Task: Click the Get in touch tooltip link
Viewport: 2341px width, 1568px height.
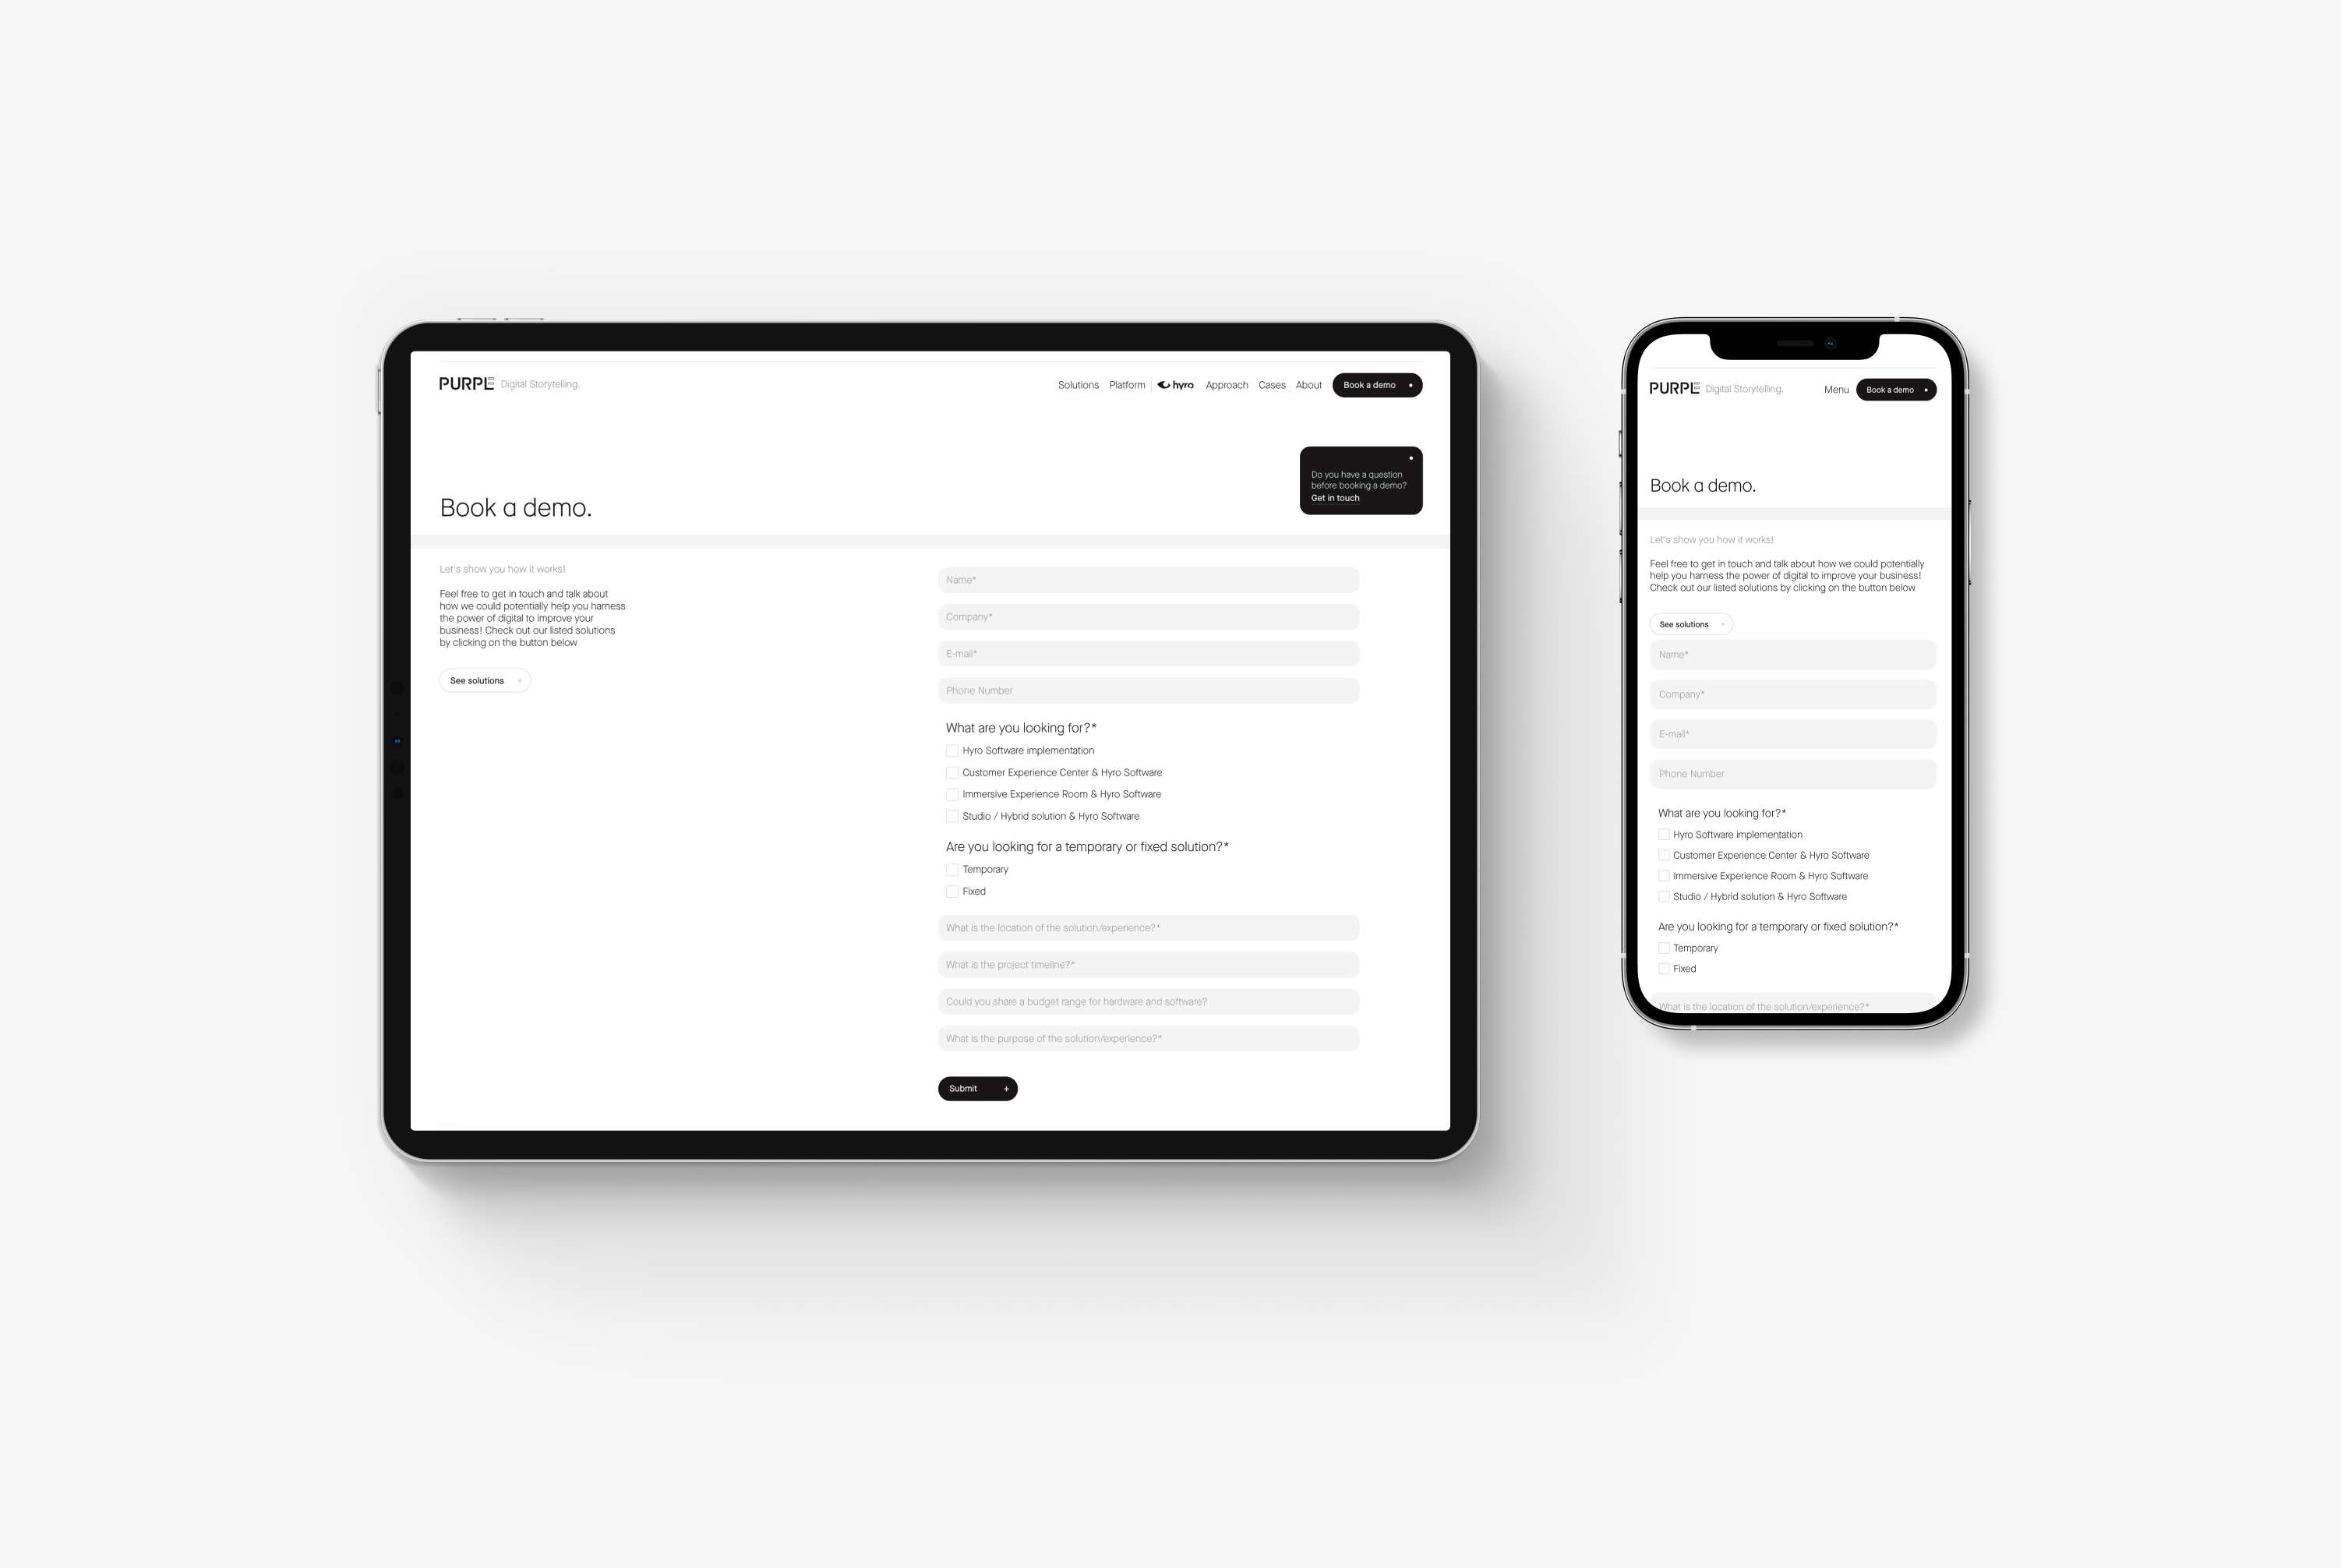Action: point(1335,497)
